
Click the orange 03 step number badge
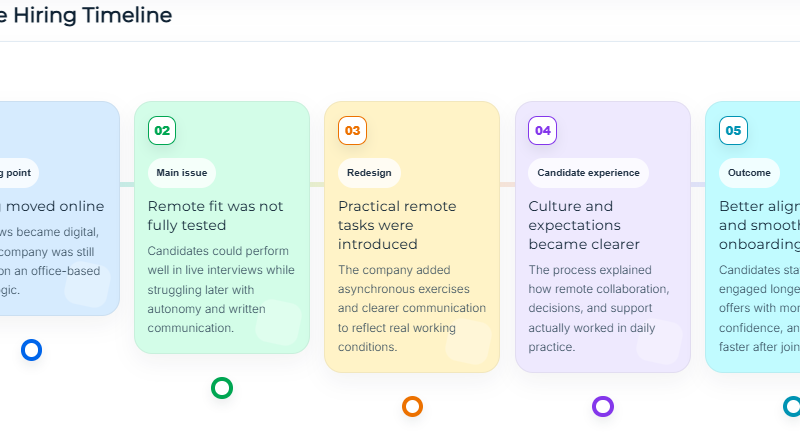coord(352,130)
